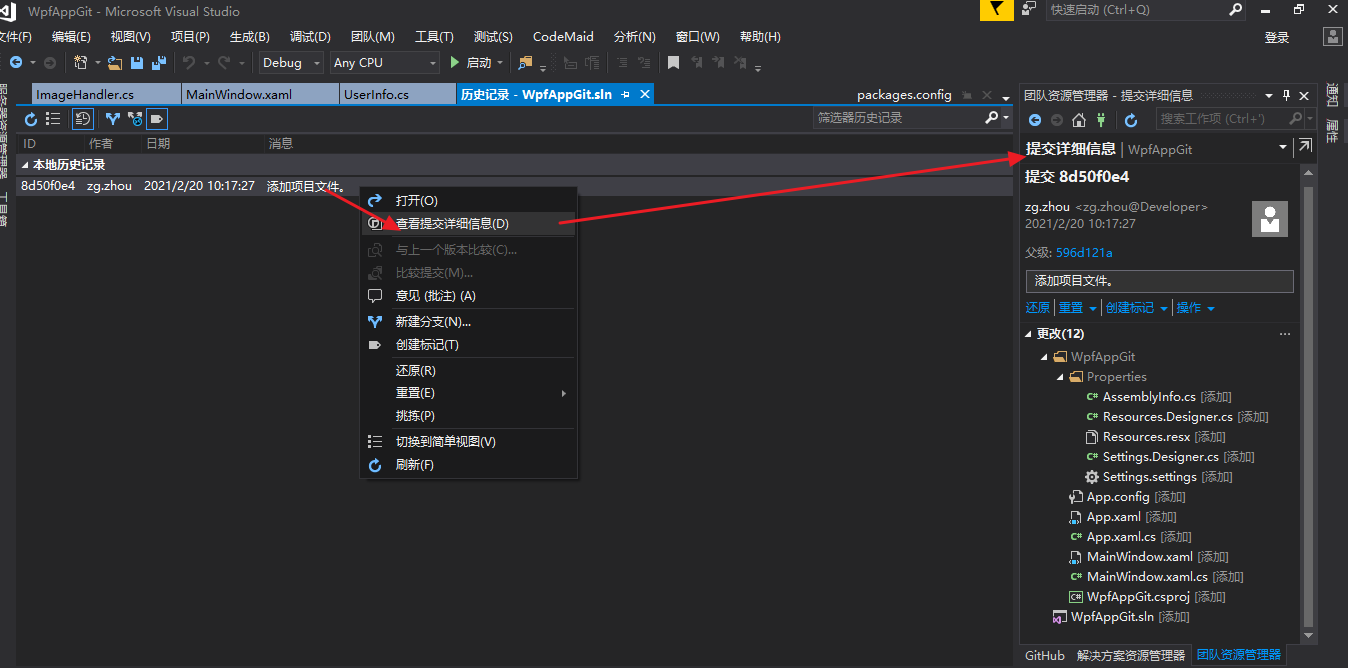Click the blue navigate backward arrow in main toolbar
Viewport: 1348px width, 668px height.
[16, 62]
